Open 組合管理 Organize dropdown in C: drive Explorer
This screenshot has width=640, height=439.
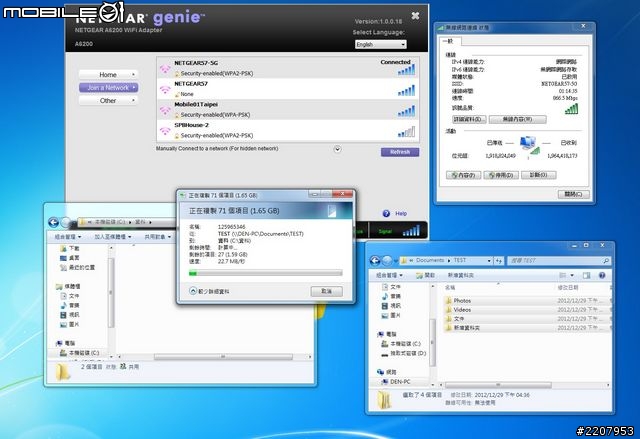[x=68, y=237]
